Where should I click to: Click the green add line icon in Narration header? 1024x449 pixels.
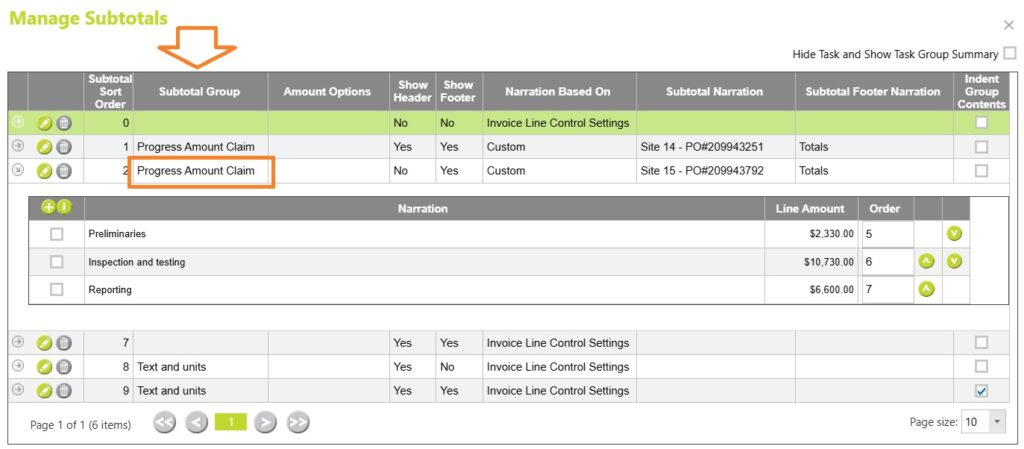point(48,208)
